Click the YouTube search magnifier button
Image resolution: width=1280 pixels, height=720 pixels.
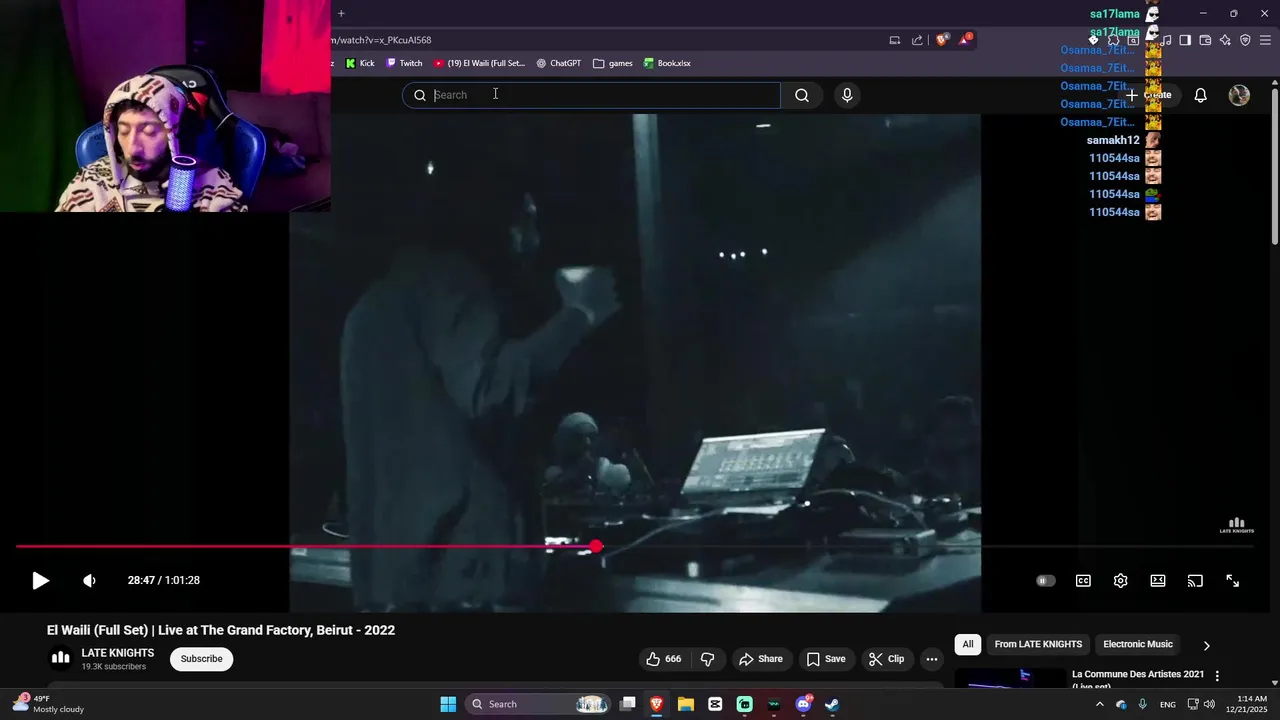pos(802,95)
